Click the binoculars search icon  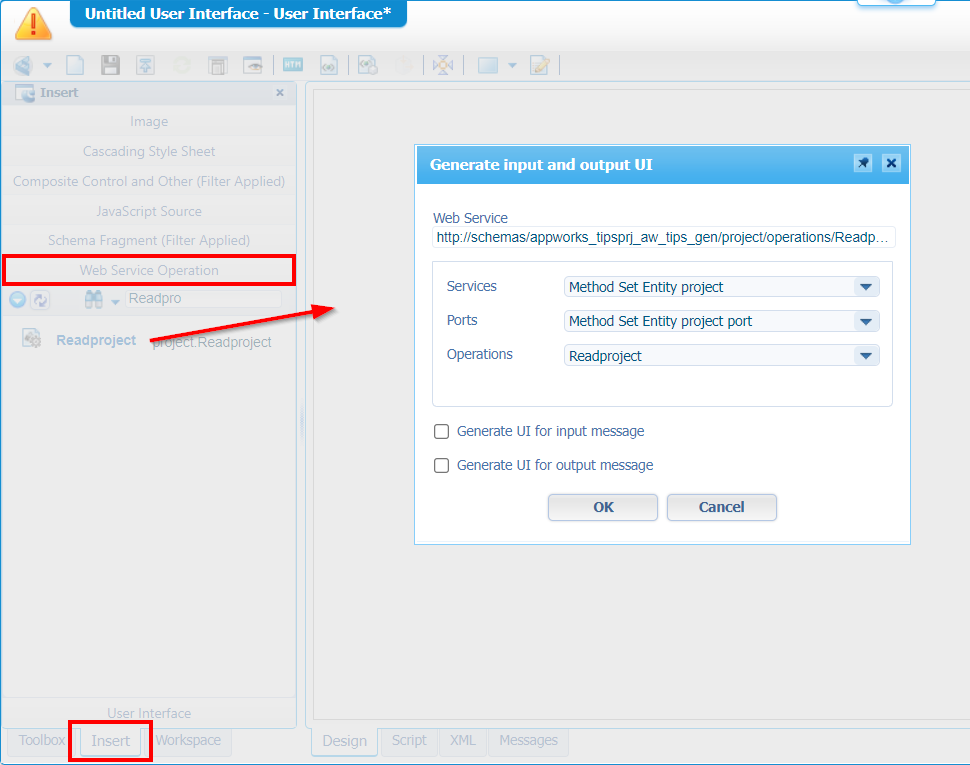click(x=94, y=300)
